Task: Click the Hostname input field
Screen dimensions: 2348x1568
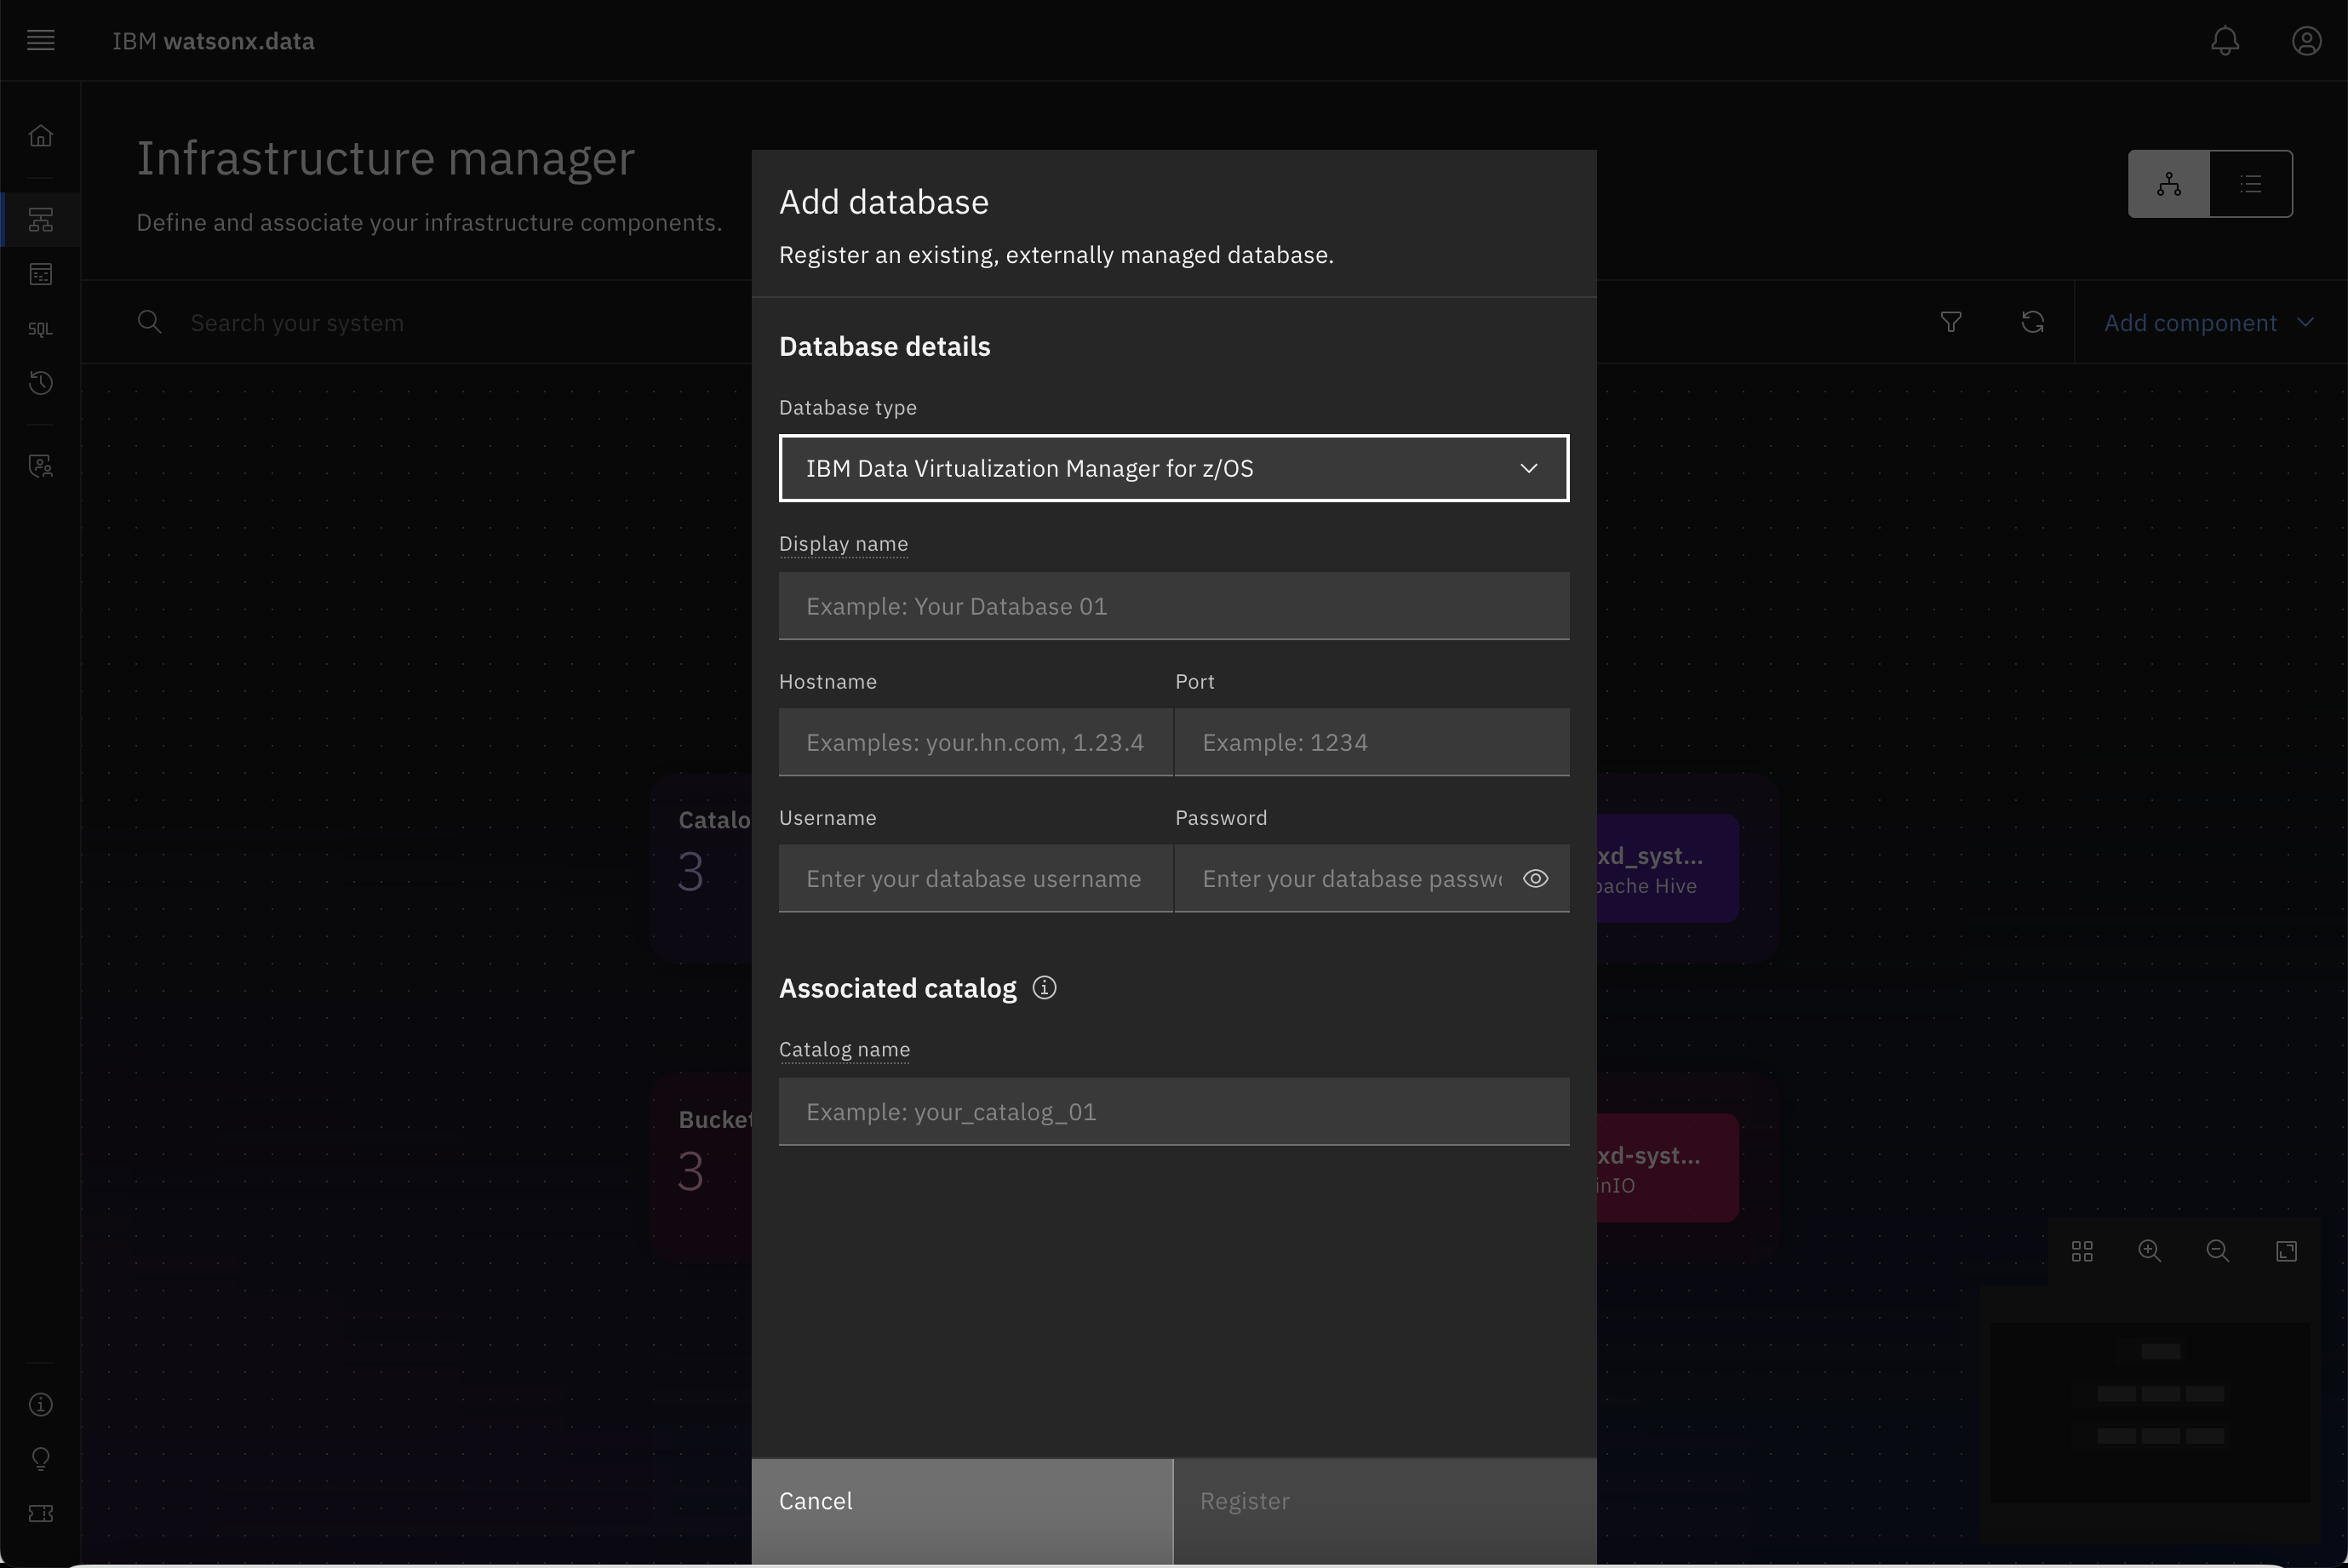Action: [x=975, y=742]
